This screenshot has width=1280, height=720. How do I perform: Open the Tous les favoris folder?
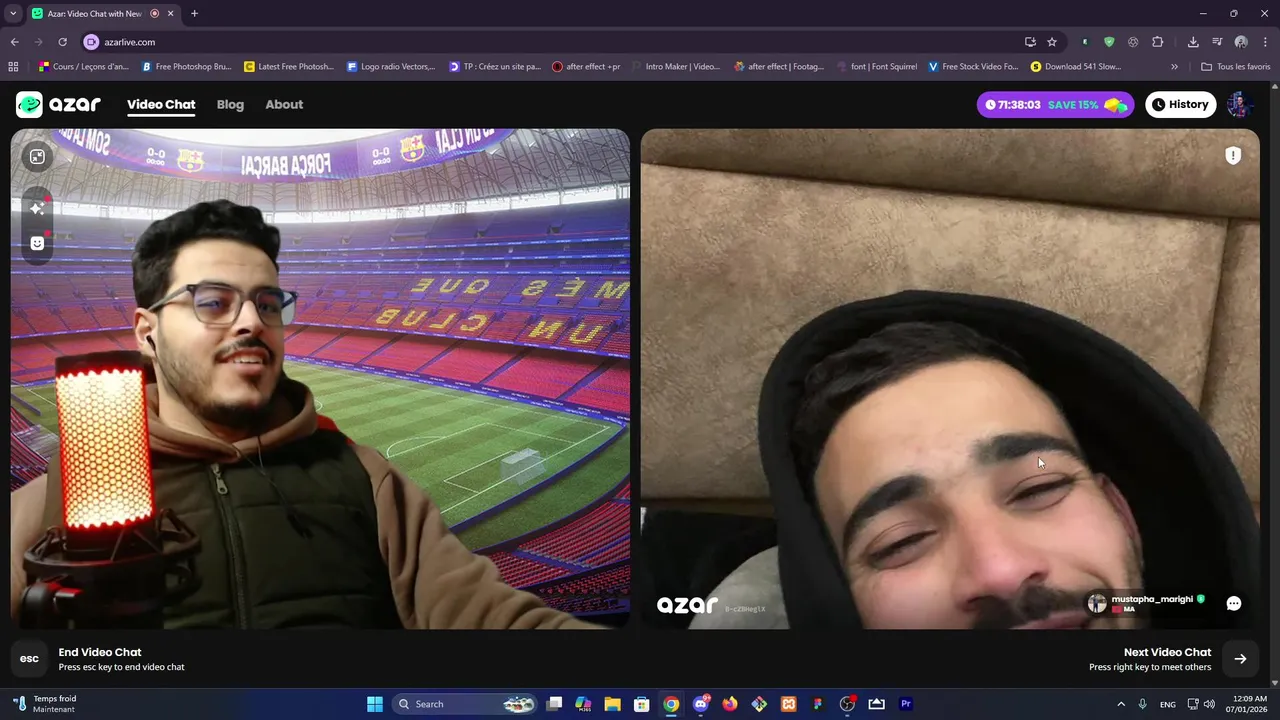(1236, 67)
